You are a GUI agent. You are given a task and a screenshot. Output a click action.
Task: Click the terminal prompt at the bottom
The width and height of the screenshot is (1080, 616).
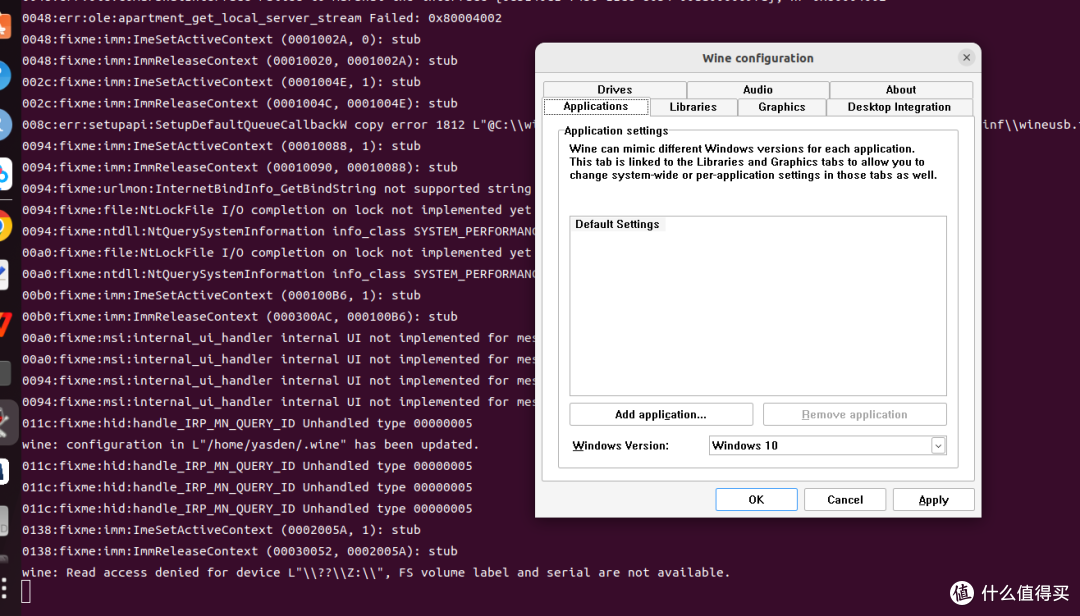click(29, 592)
